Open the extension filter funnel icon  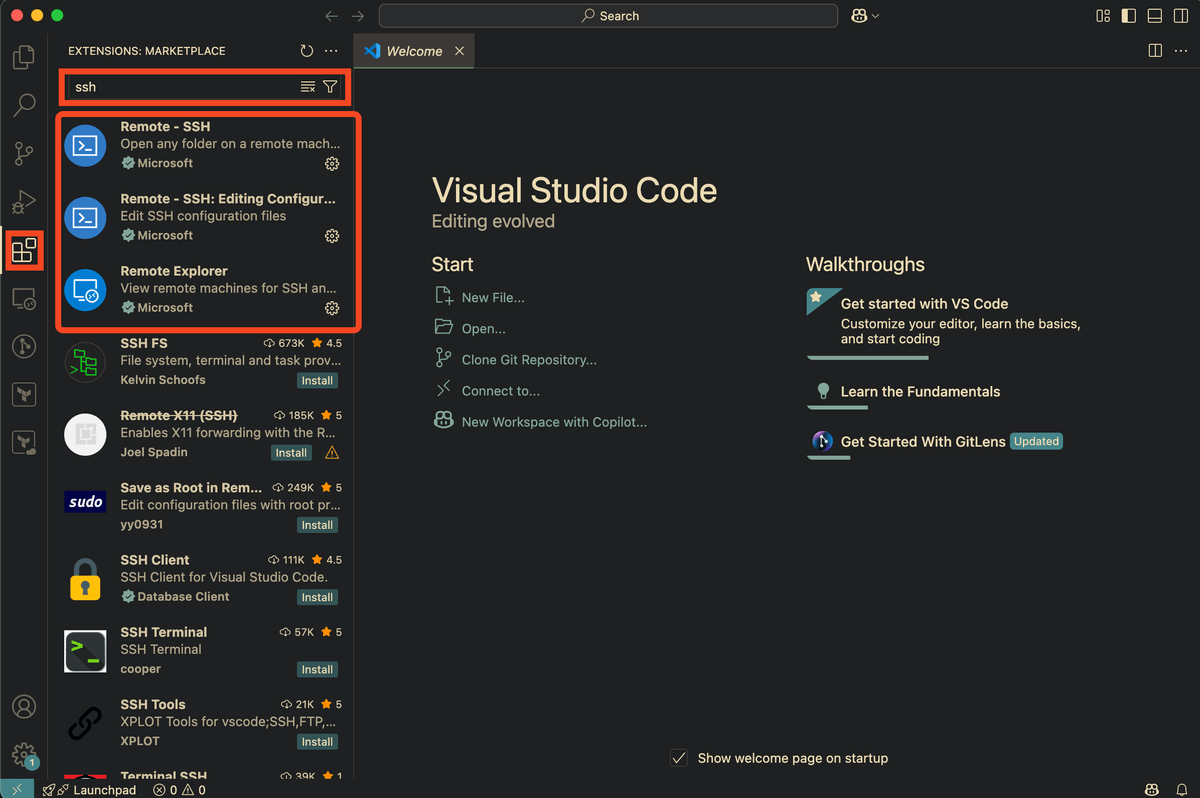click(x=330, y=87)
